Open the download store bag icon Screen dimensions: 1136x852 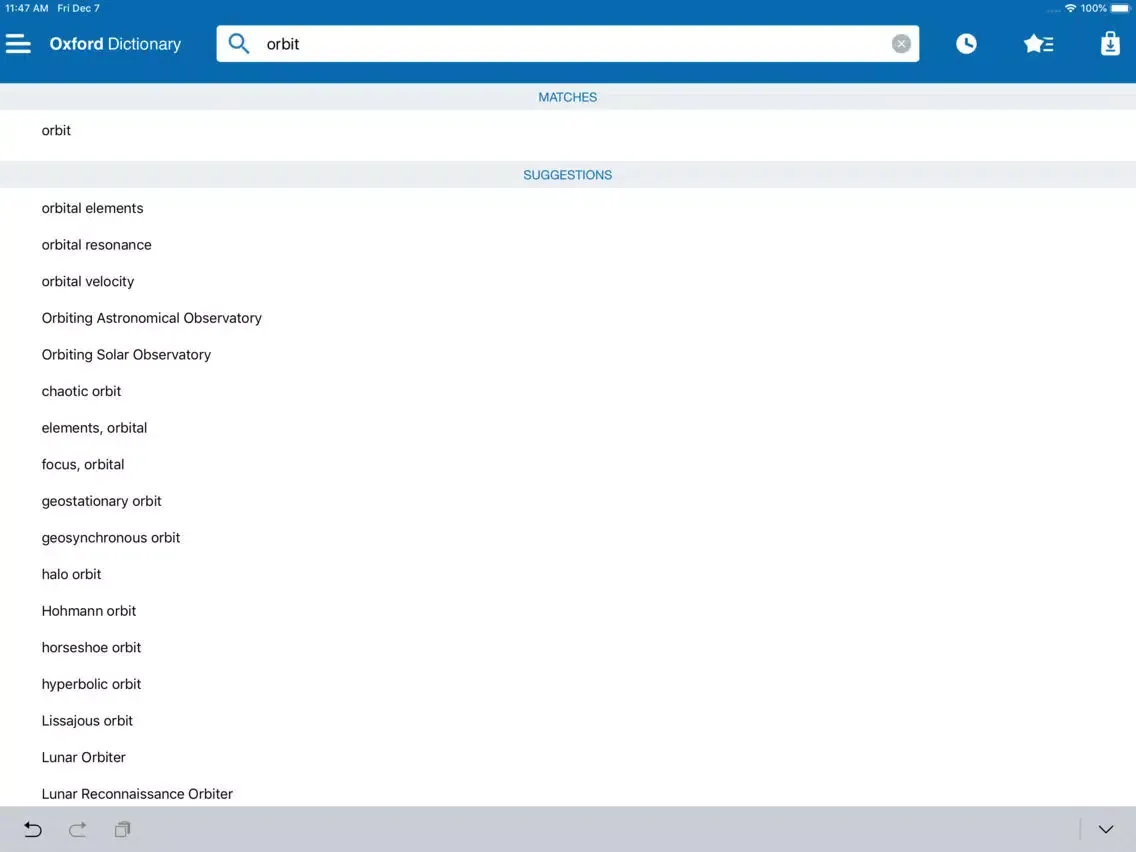[x=1110, y=43]
